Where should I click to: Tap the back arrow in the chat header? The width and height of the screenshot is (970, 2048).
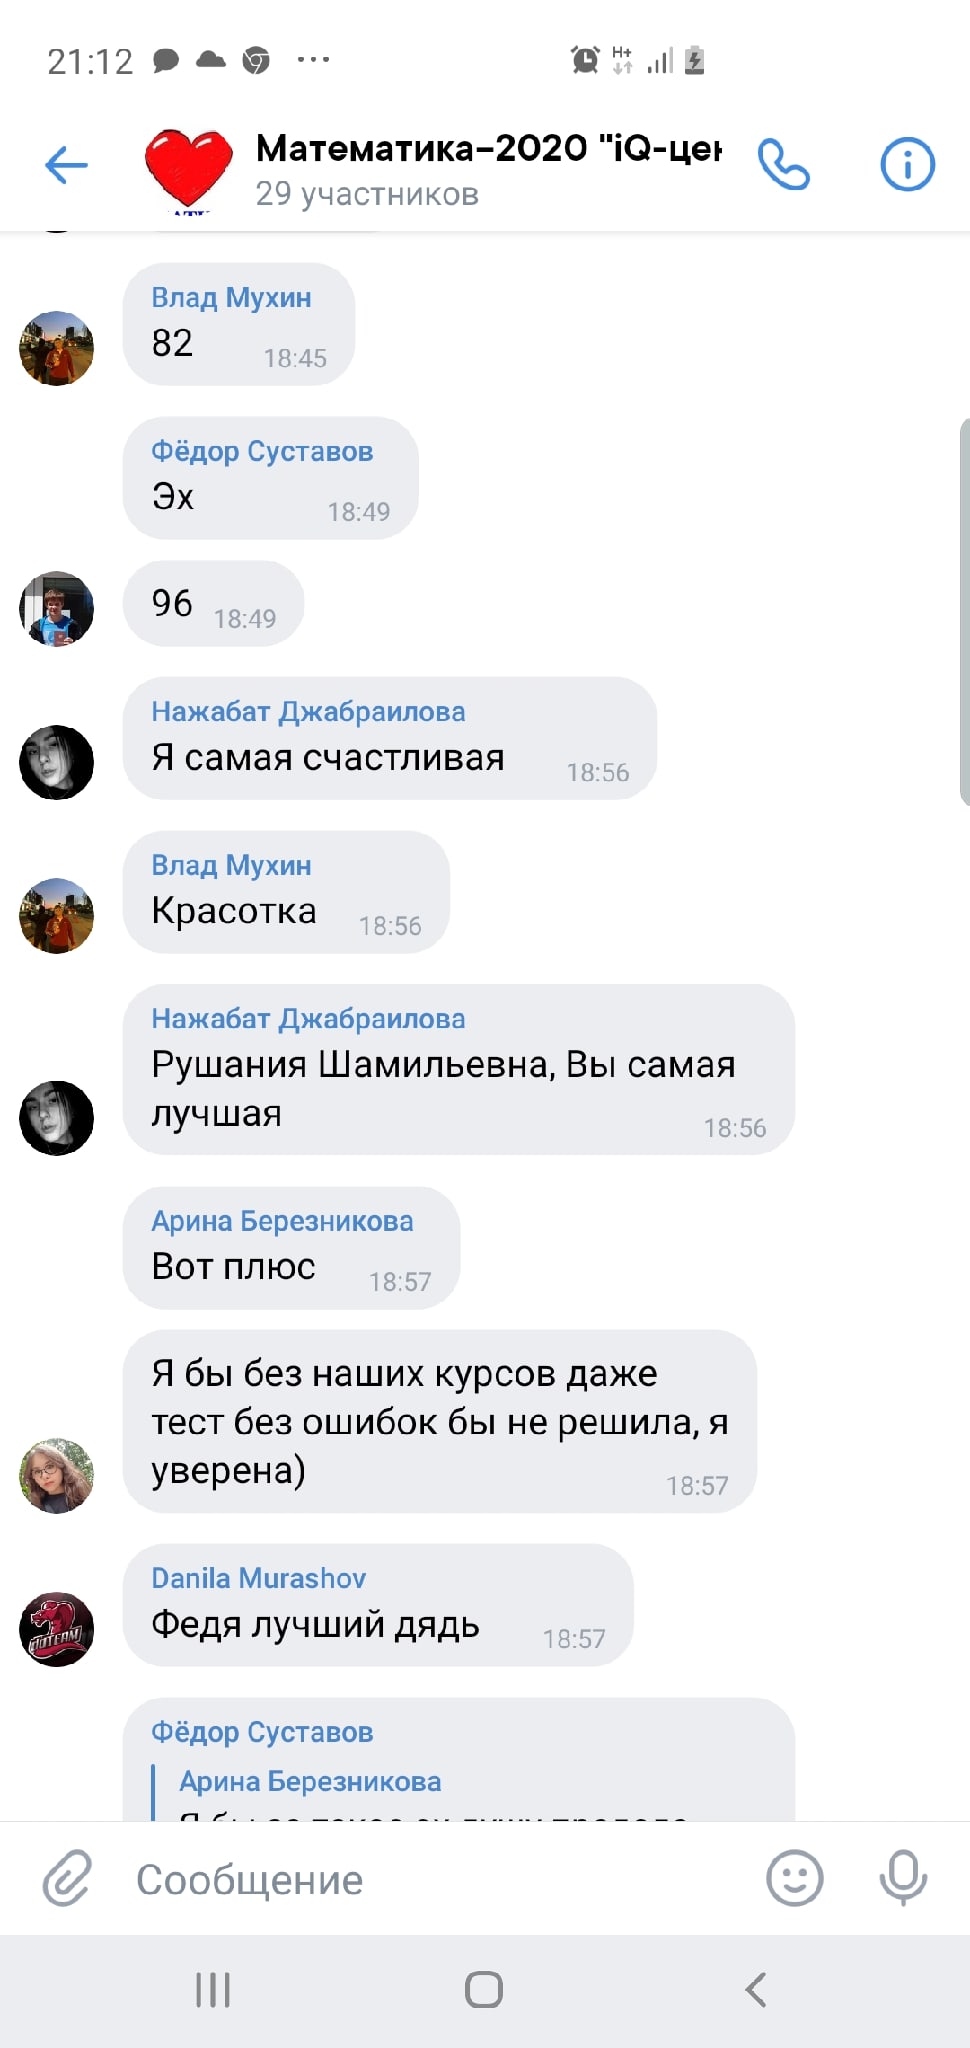coord(67,165)
